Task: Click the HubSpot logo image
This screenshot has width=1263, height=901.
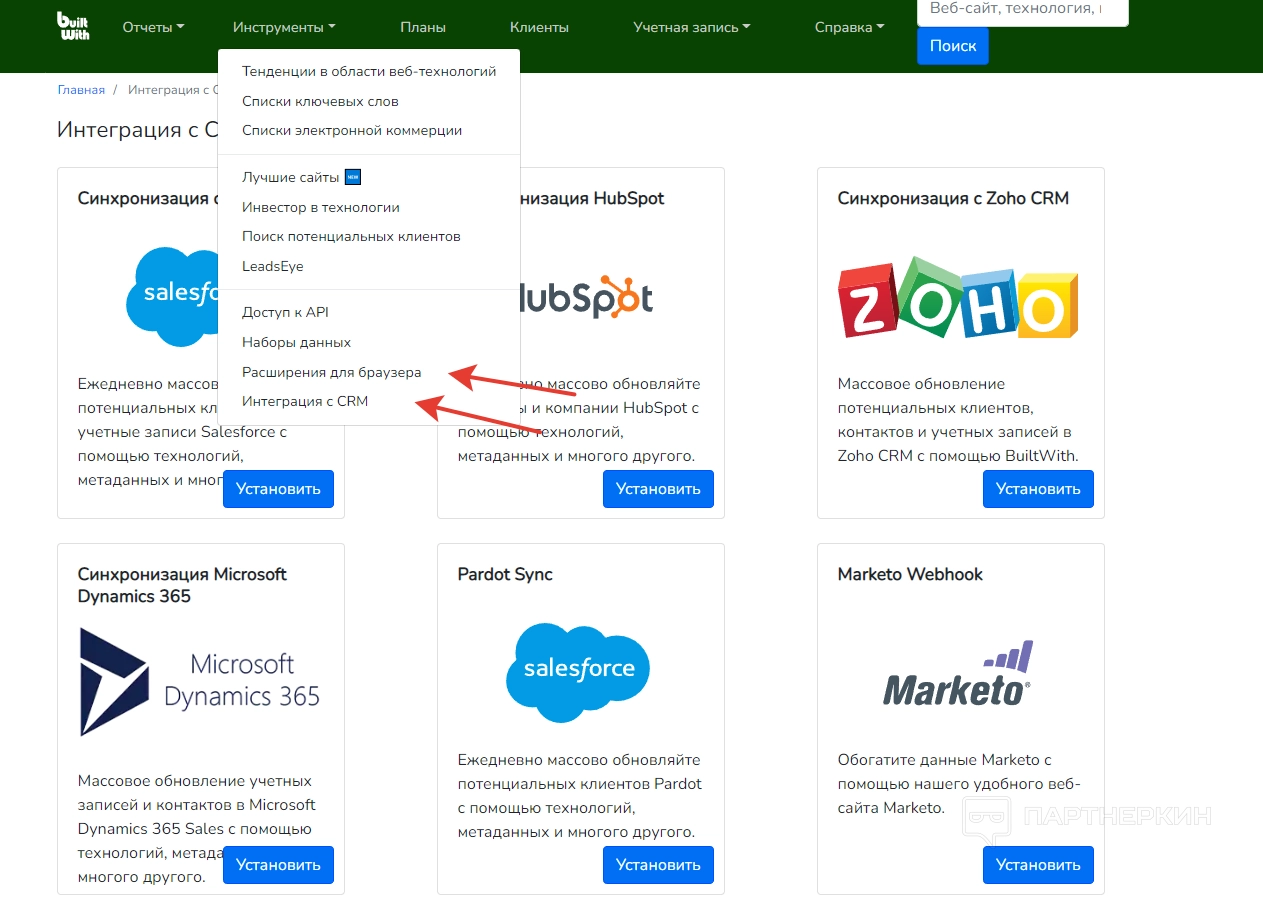Action: point(587,298)
